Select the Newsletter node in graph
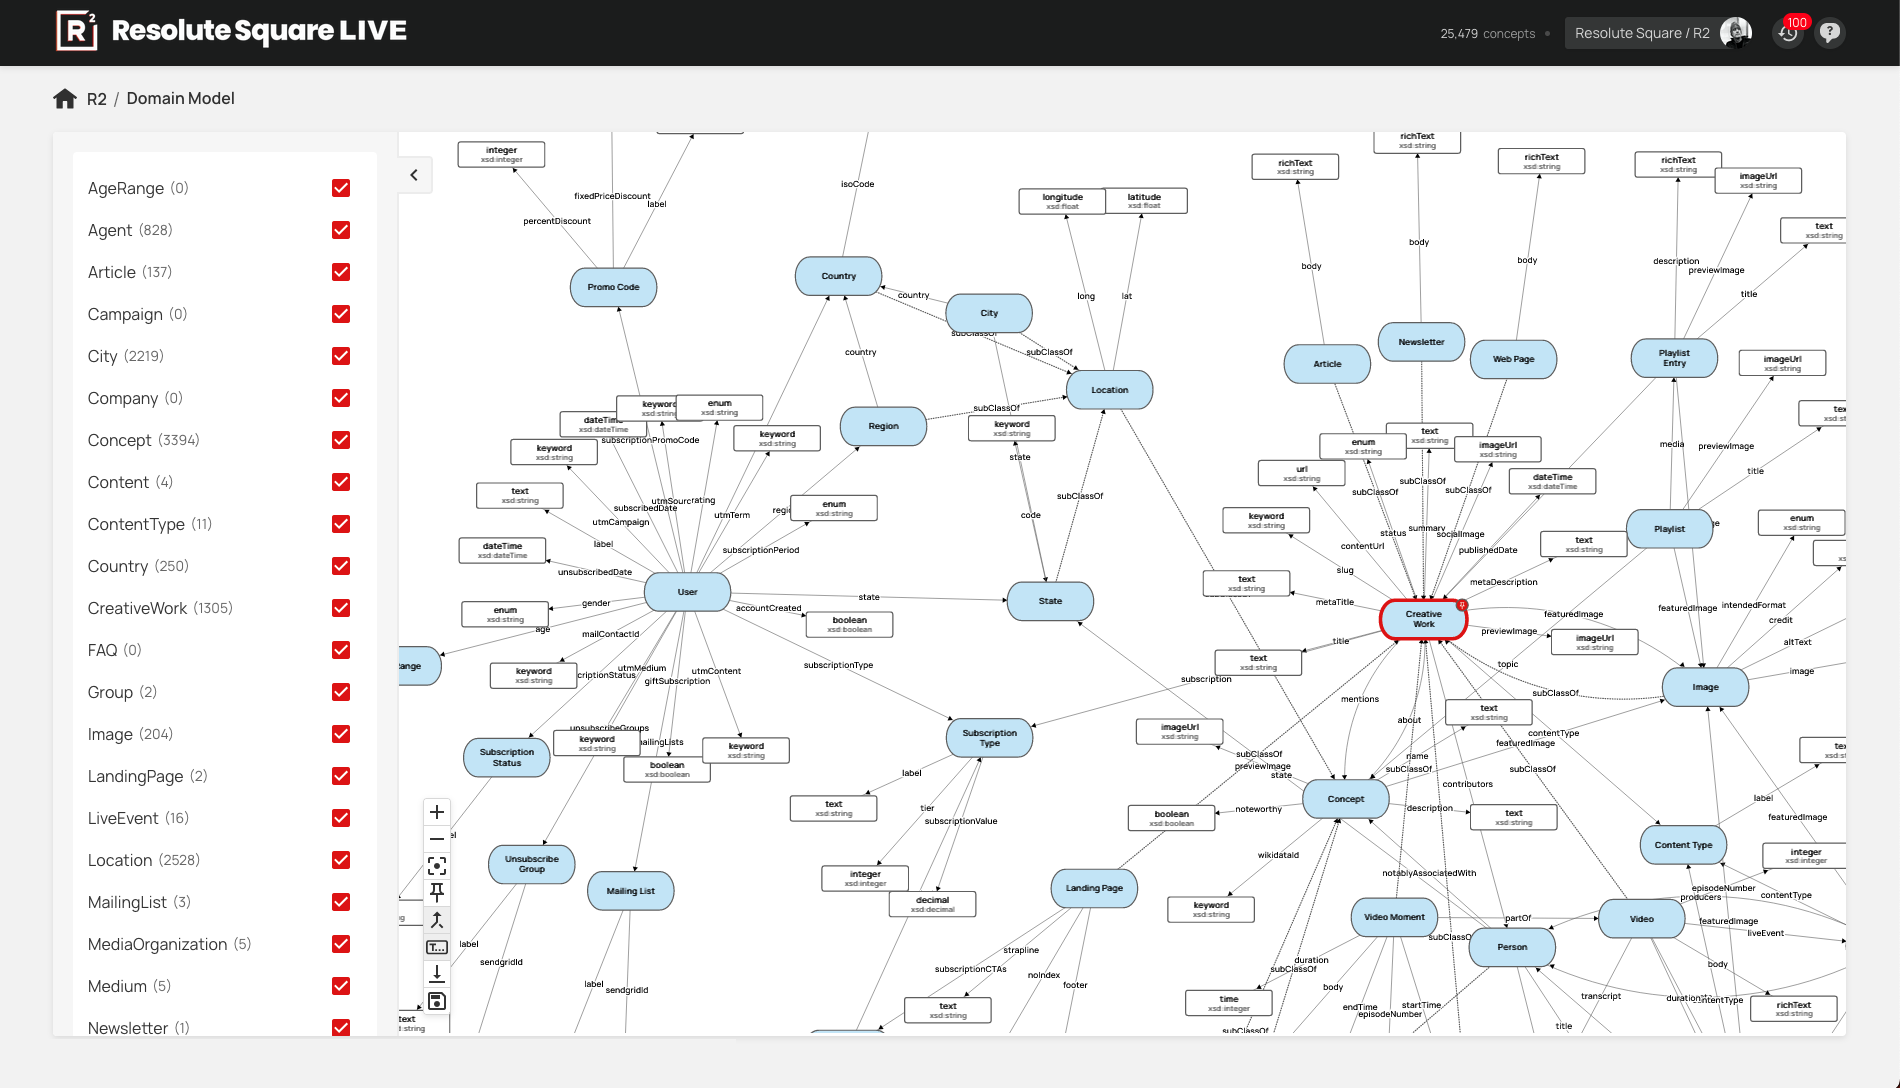 coord(1421,342)
